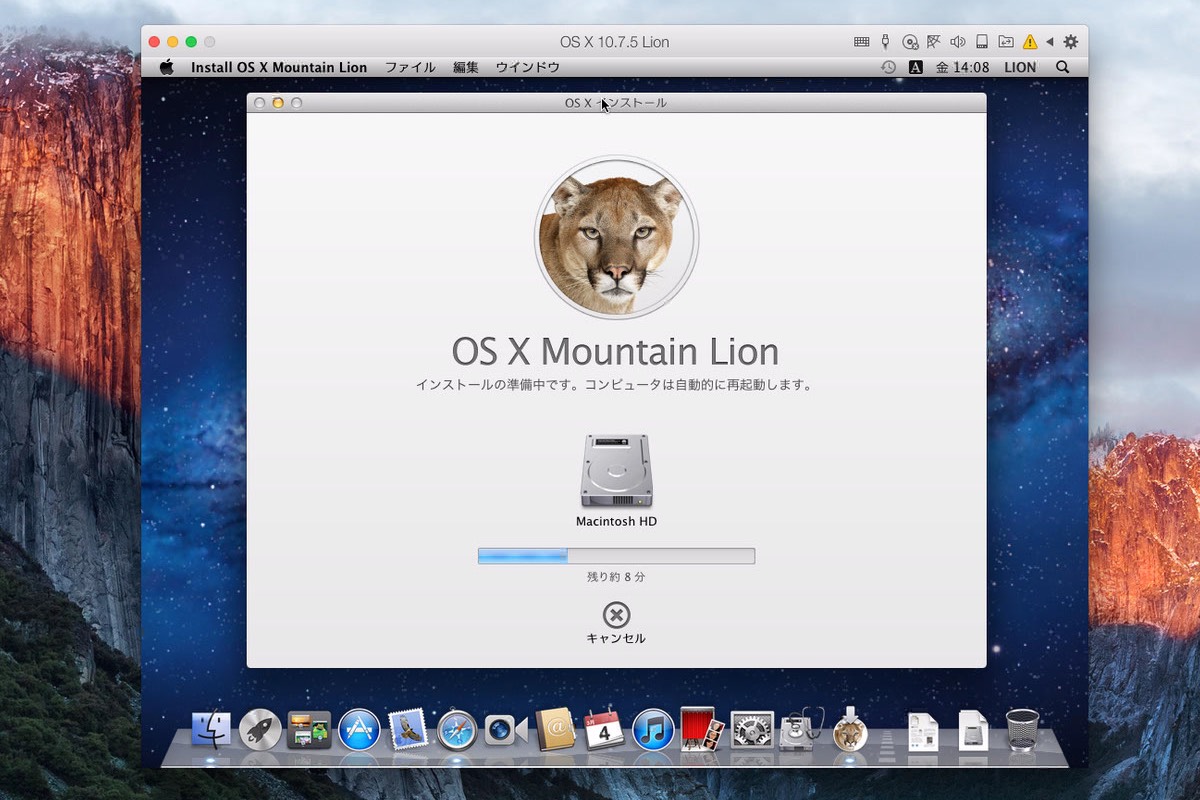Open Disk Utility from the Dock

tap(801, 730)
